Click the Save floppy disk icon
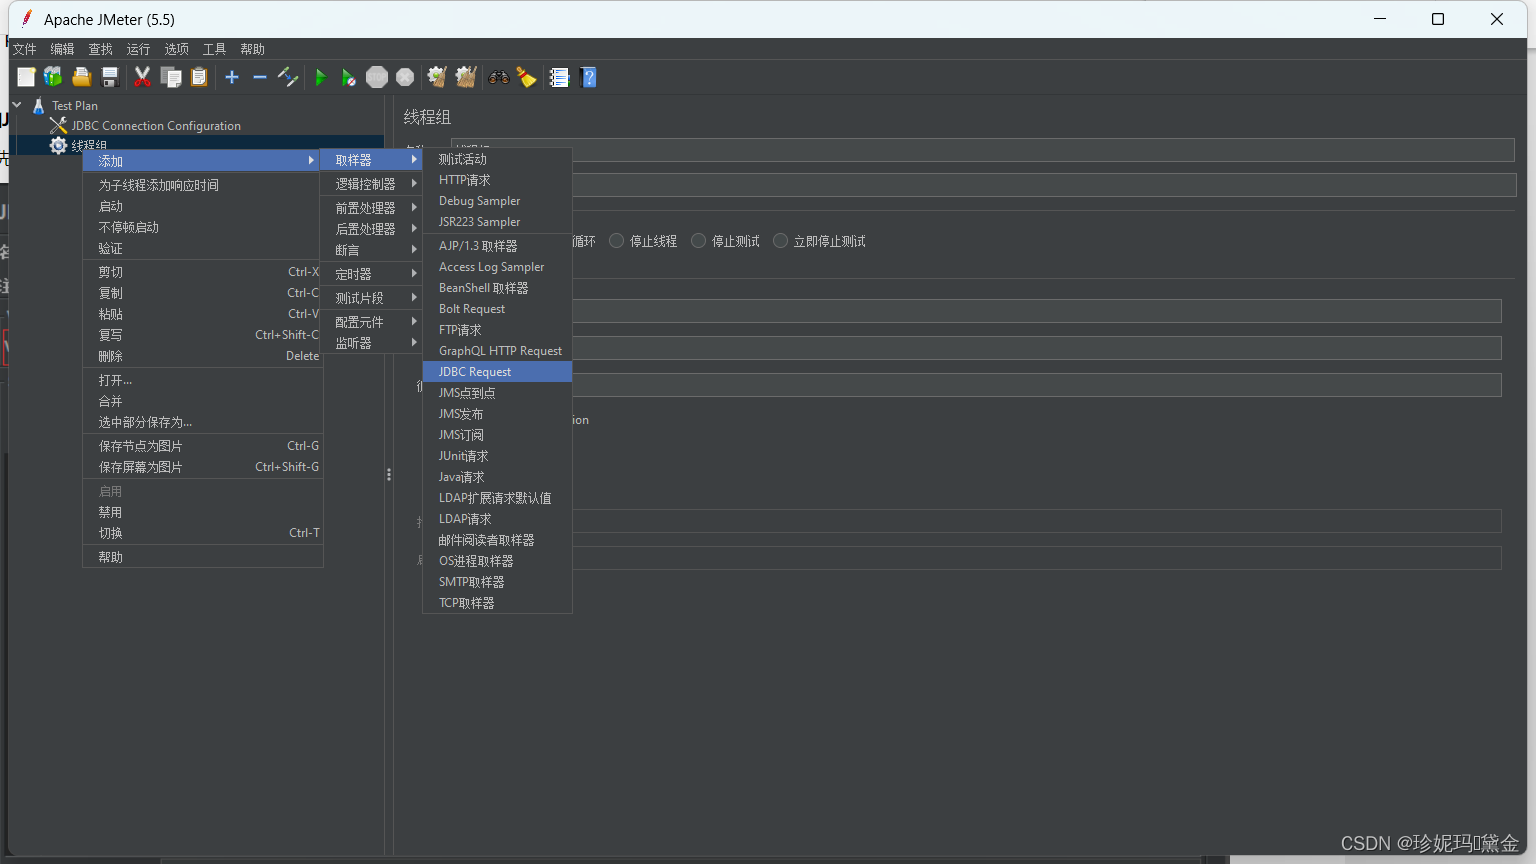Screen dimensions: 1536x864 pos(110,77)
